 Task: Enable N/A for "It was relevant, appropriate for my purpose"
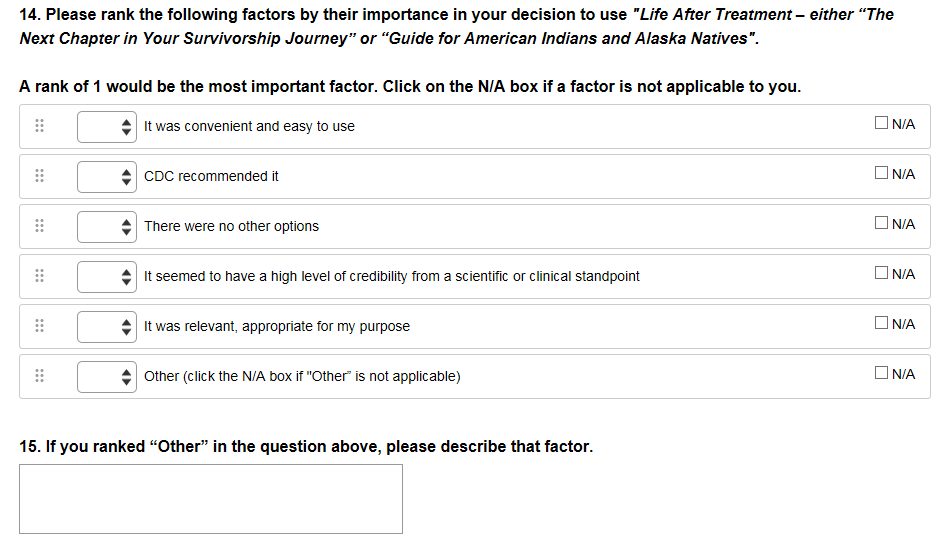point(881,323)
